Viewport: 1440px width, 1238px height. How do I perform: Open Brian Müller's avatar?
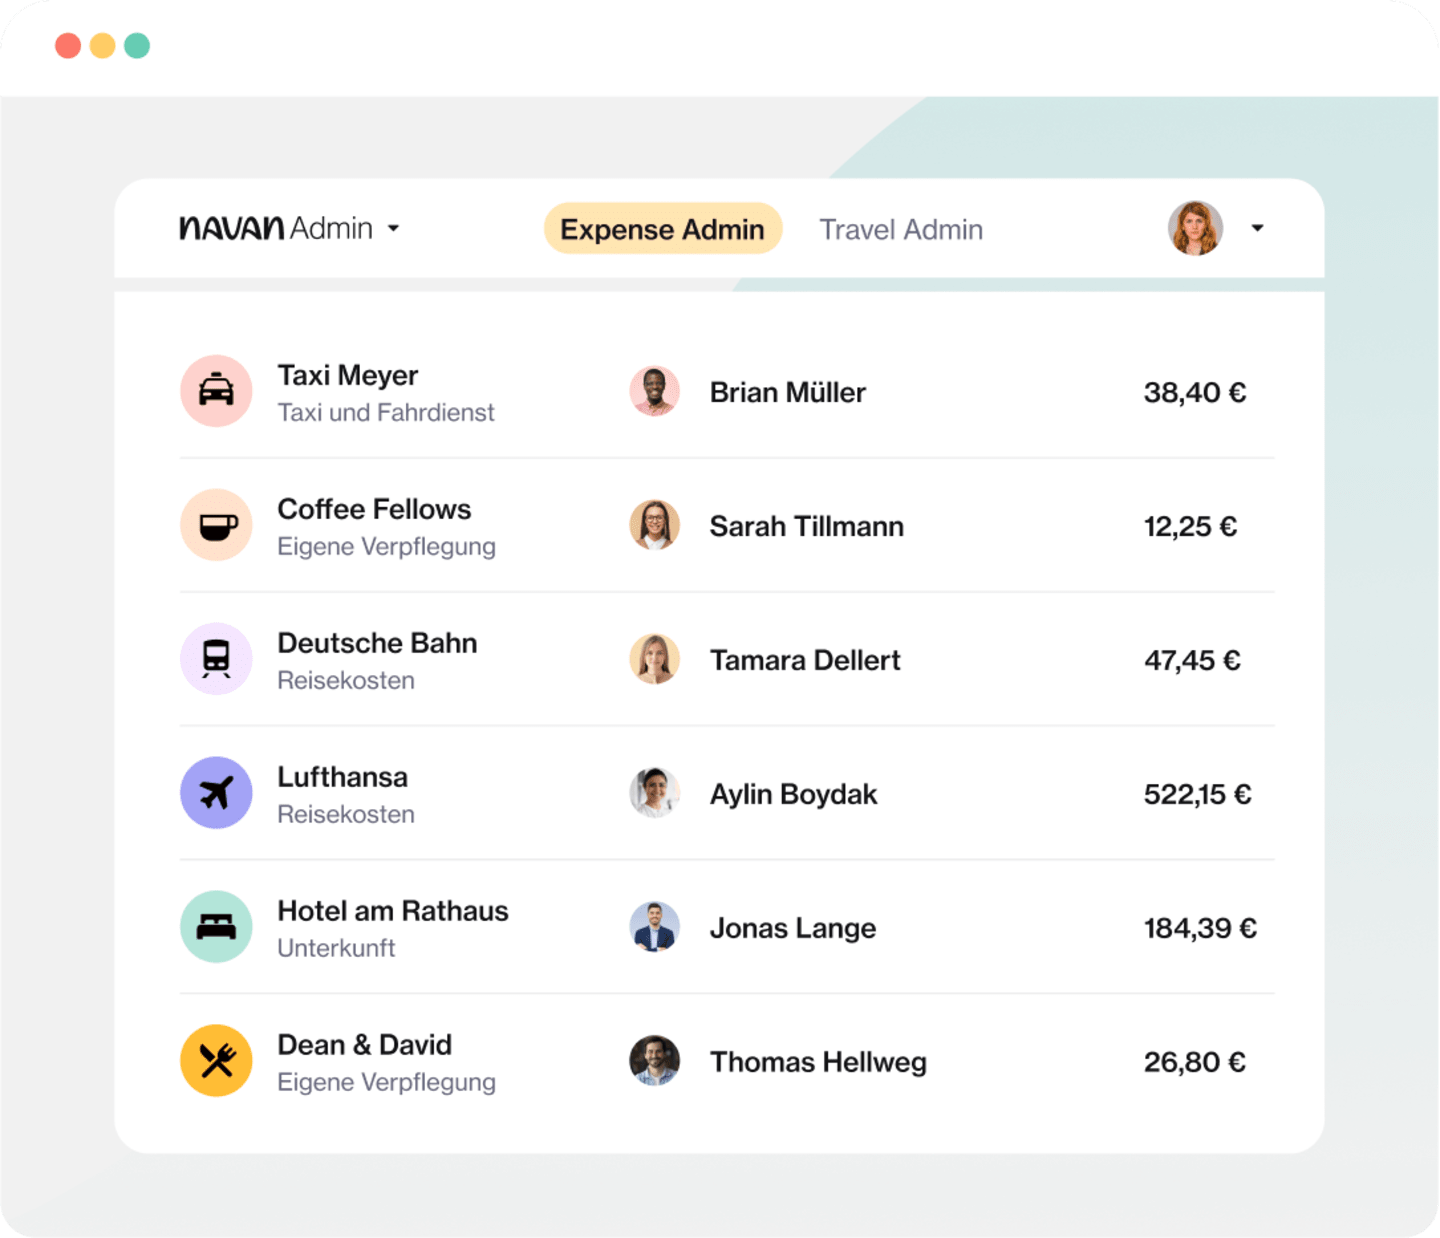click(655, 391)
